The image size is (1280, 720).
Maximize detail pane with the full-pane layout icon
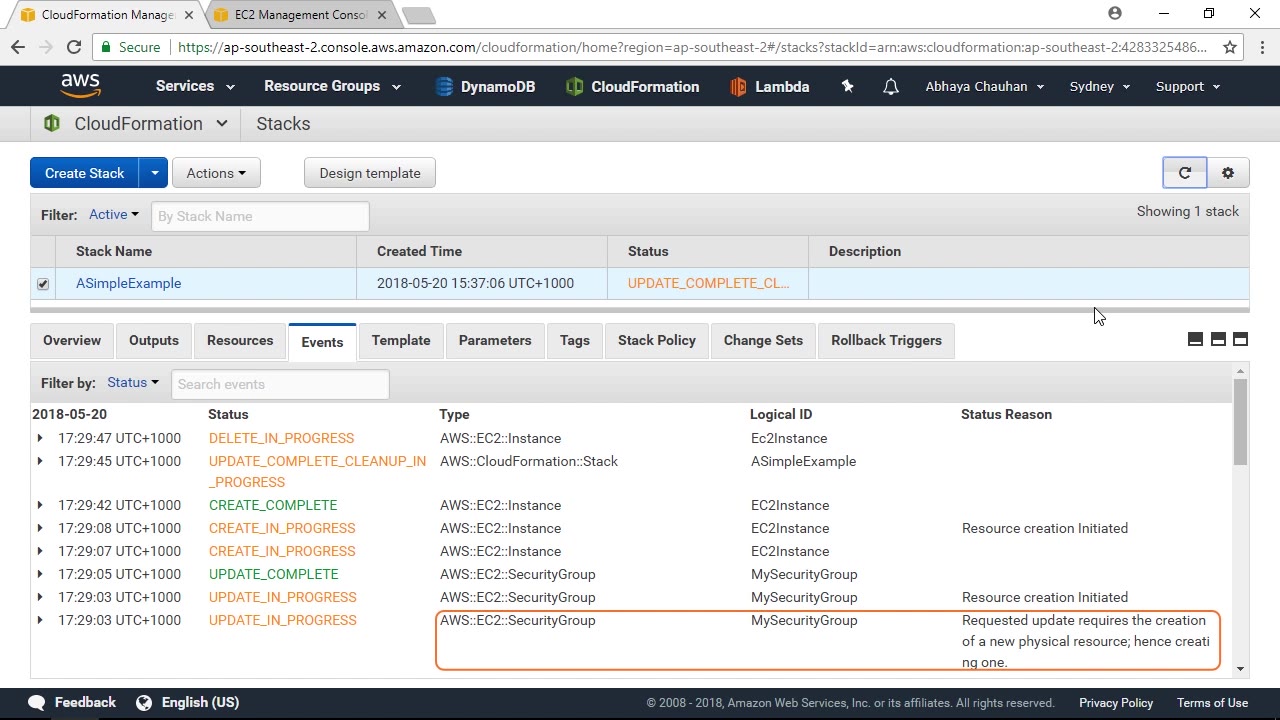click(x=1240, y=339)
